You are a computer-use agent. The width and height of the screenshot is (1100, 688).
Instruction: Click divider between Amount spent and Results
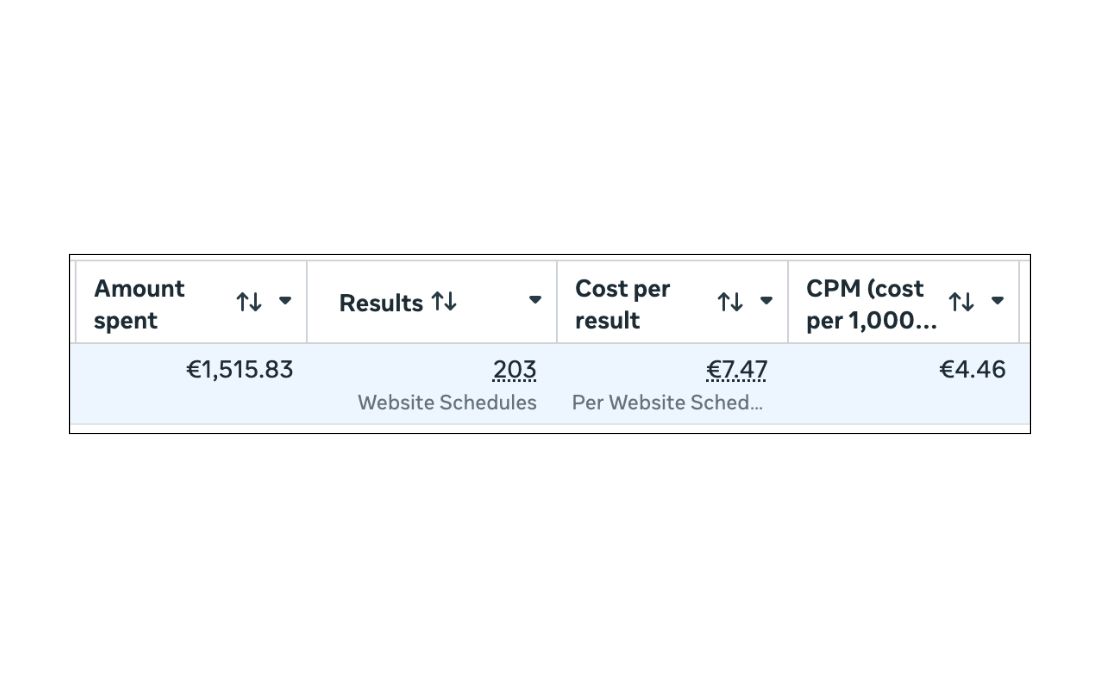[307, 301]
